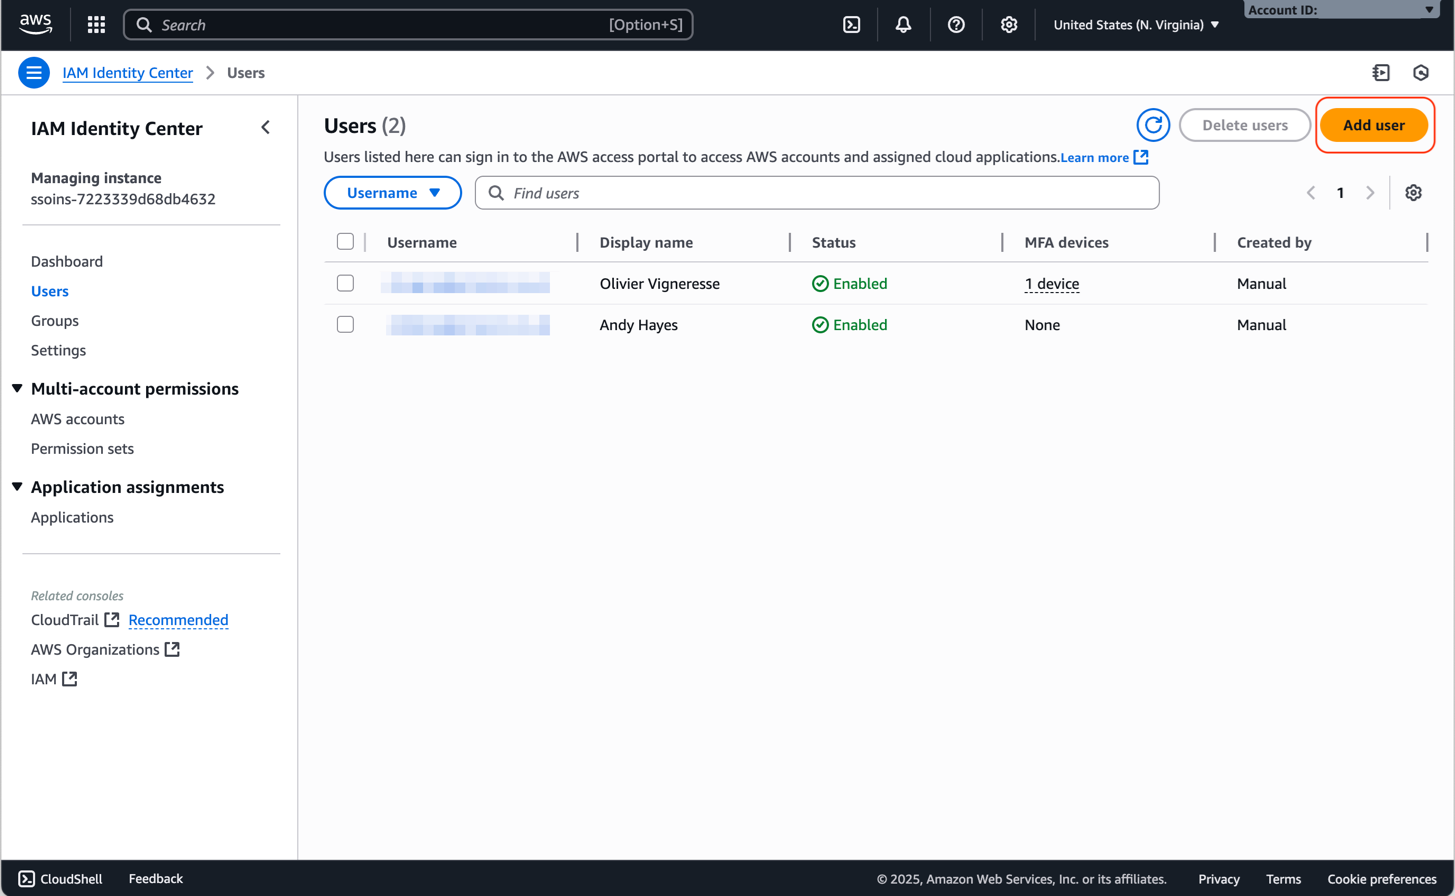
Task: Open IAM external link icon
Action: (69, 680)
